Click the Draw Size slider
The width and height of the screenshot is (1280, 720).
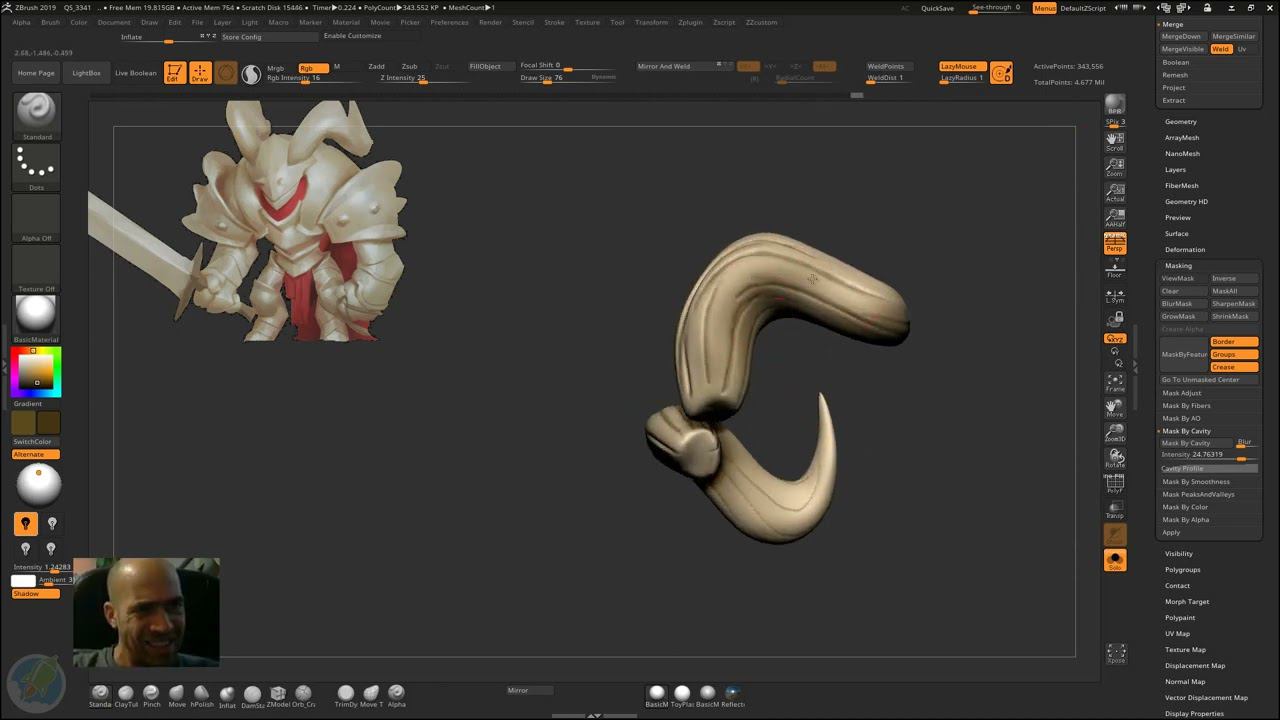point(545,78)
